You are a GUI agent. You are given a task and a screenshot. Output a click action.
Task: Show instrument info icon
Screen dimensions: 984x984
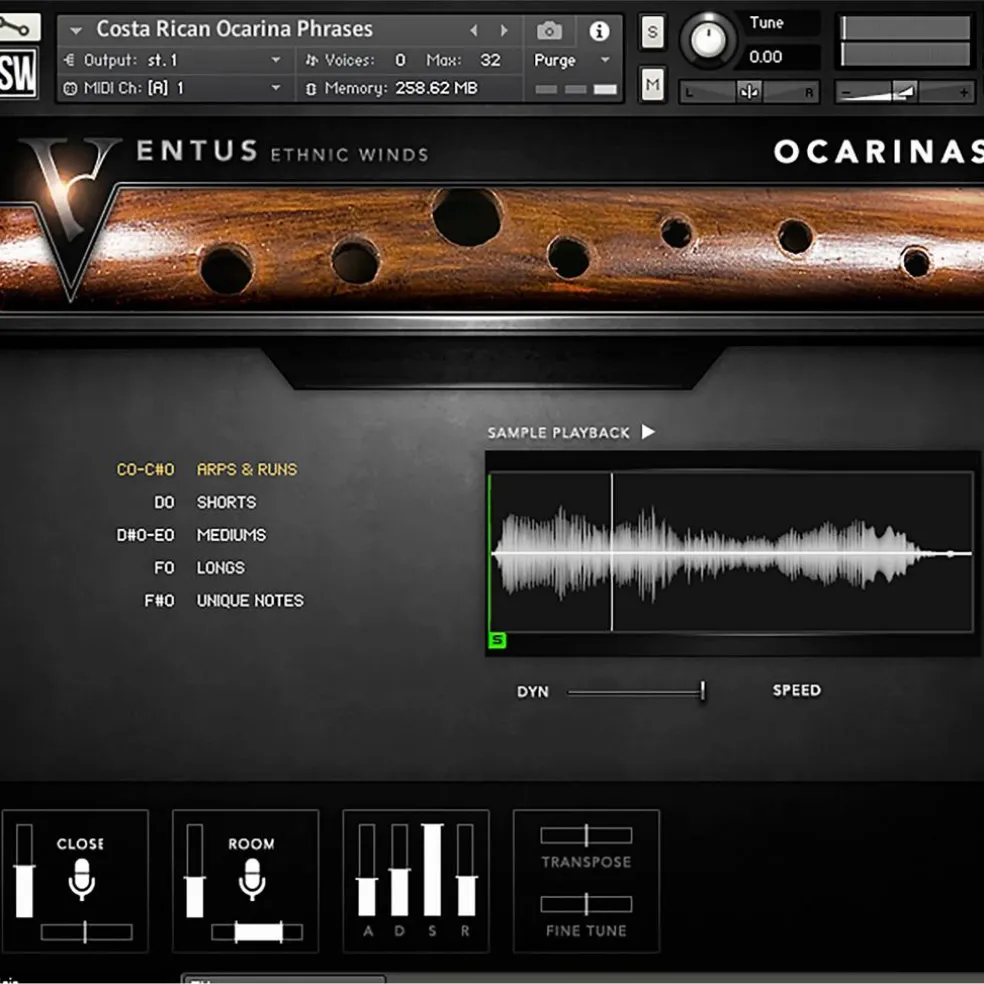[x=599, y=30]
